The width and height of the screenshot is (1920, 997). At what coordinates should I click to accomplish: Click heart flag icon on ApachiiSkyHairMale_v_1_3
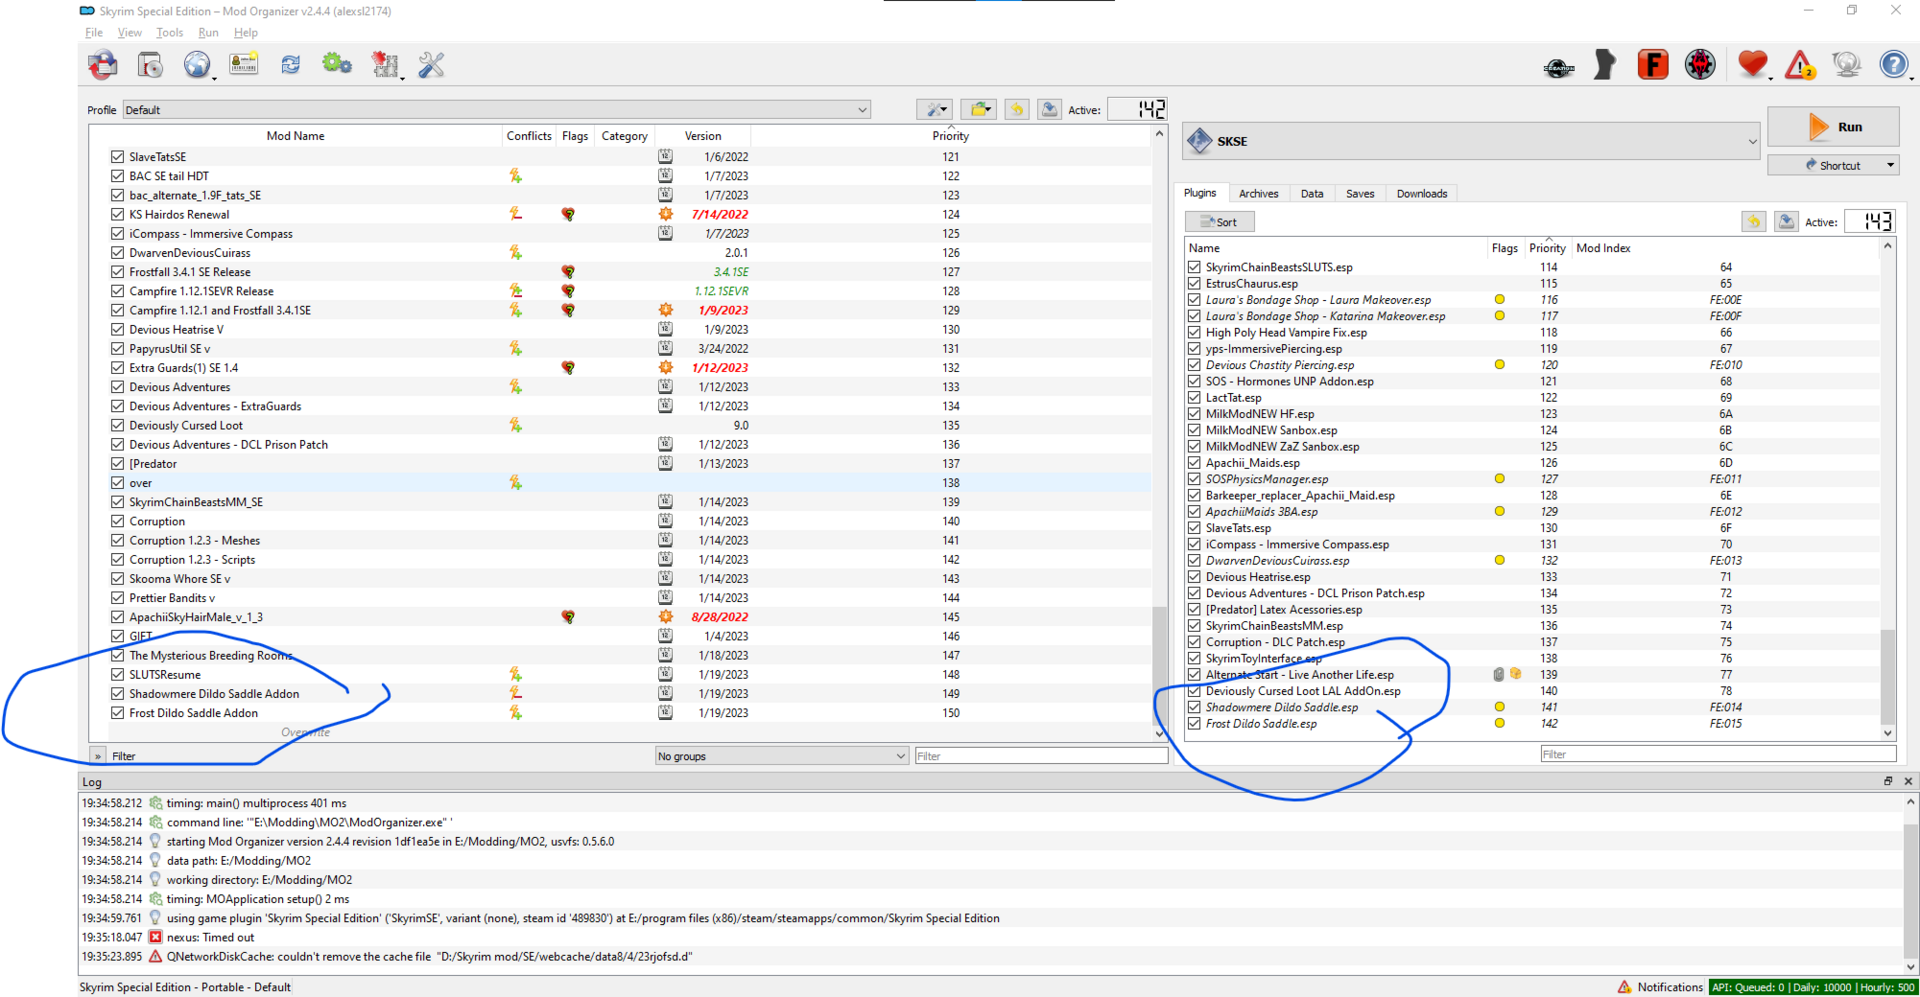pyautogui.click(x=568, y=617)
